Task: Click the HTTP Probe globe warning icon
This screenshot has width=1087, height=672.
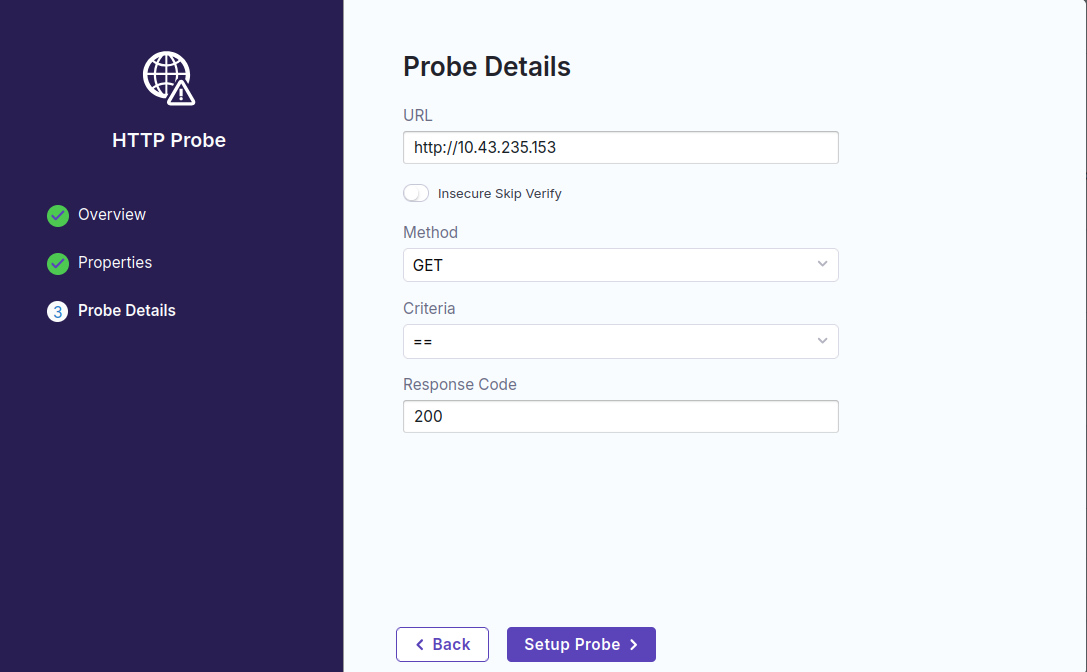Action: pos(168,78)
